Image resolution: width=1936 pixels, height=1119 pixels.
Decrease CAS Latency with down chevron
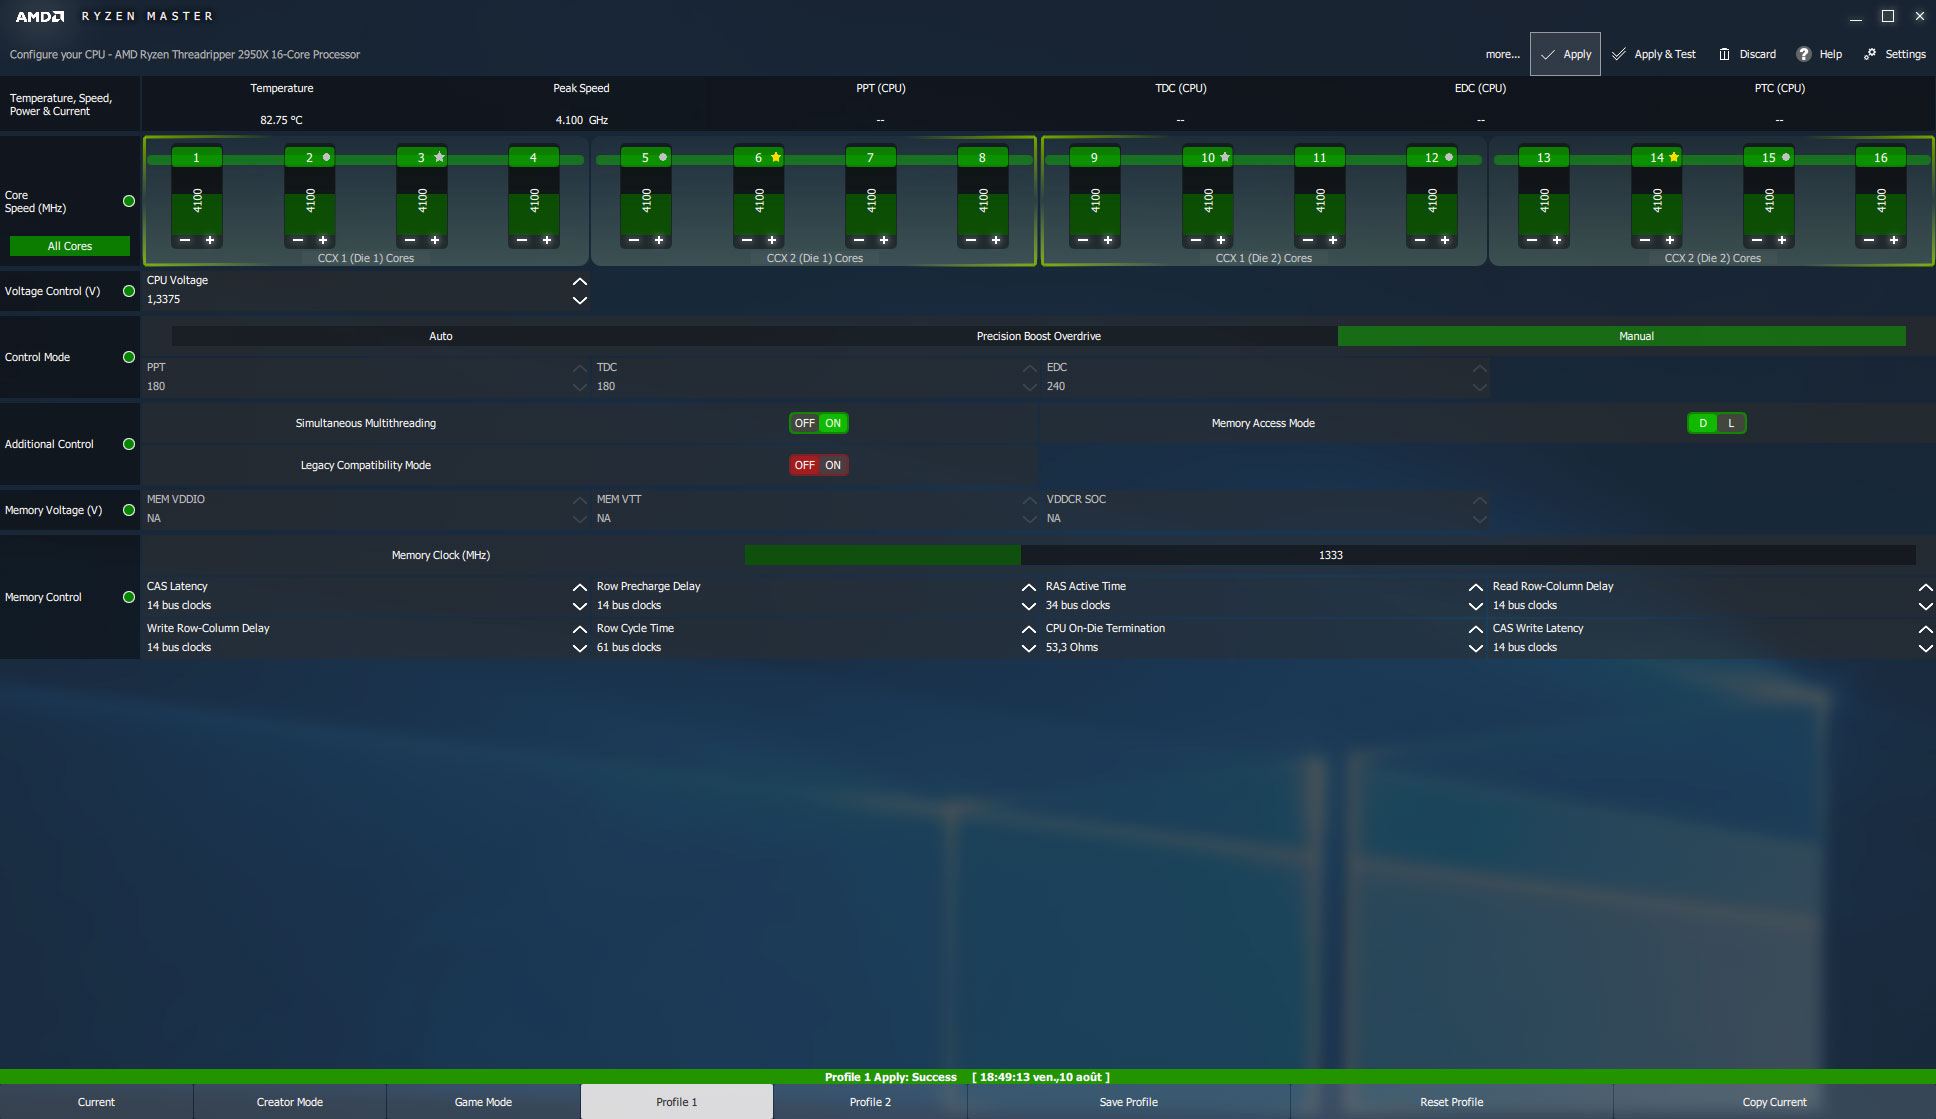point(579,606)
